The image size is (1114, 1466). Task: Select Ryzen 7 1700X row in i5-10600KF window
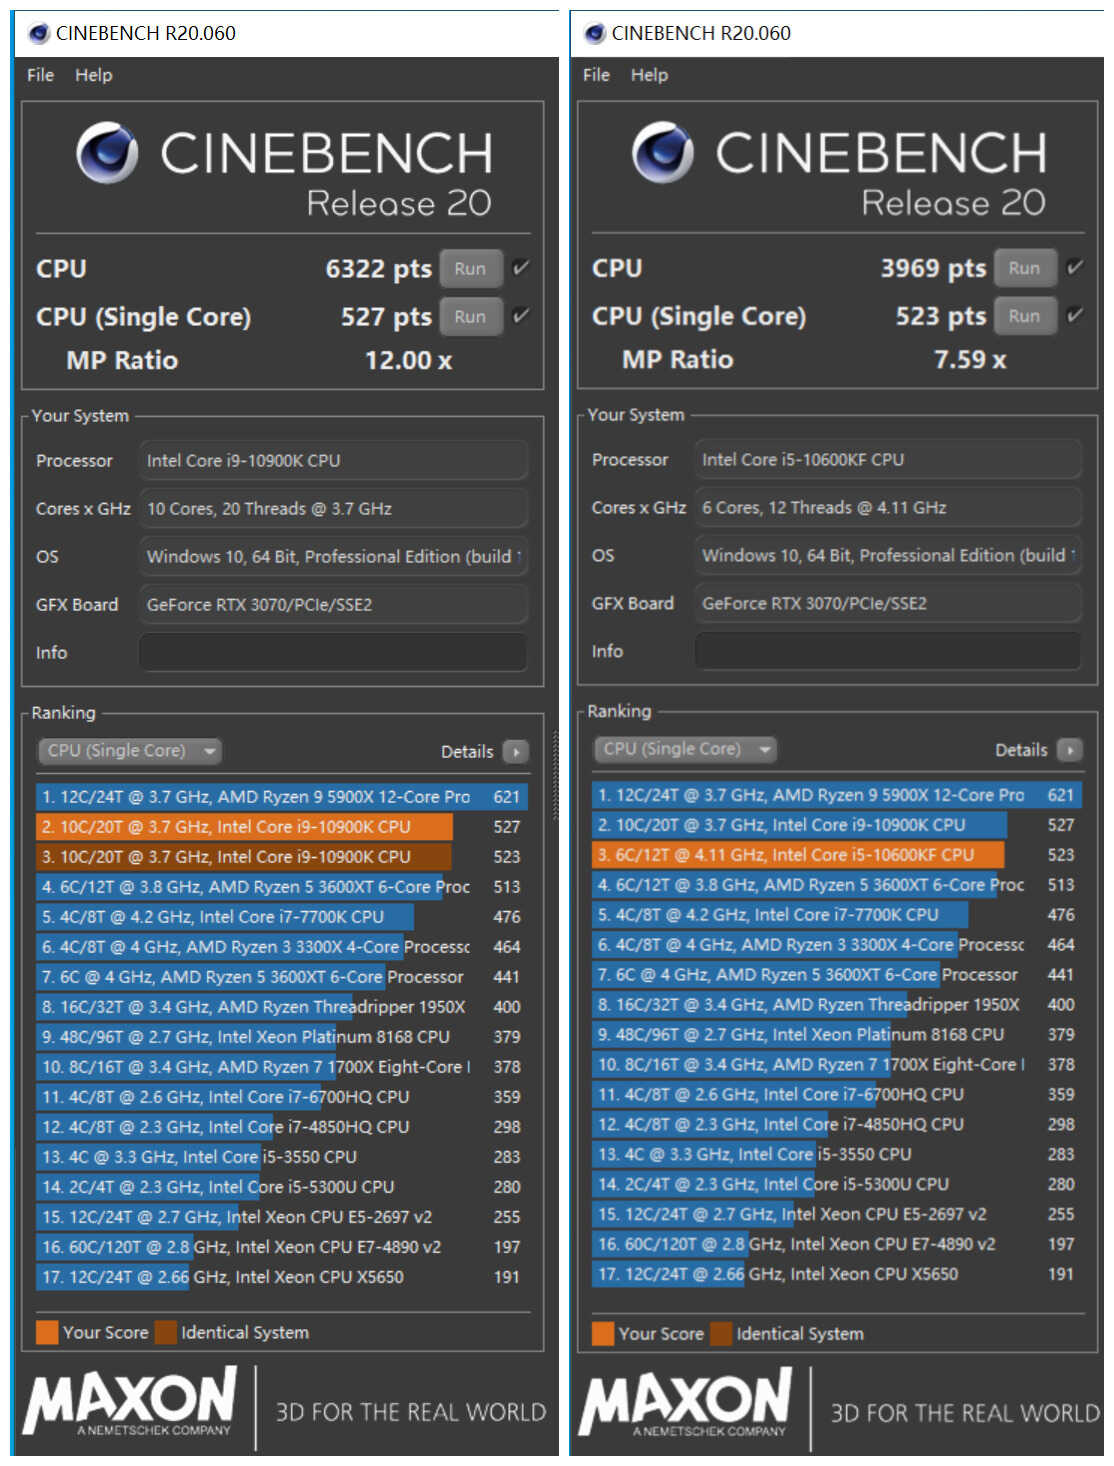(837, 1065)
